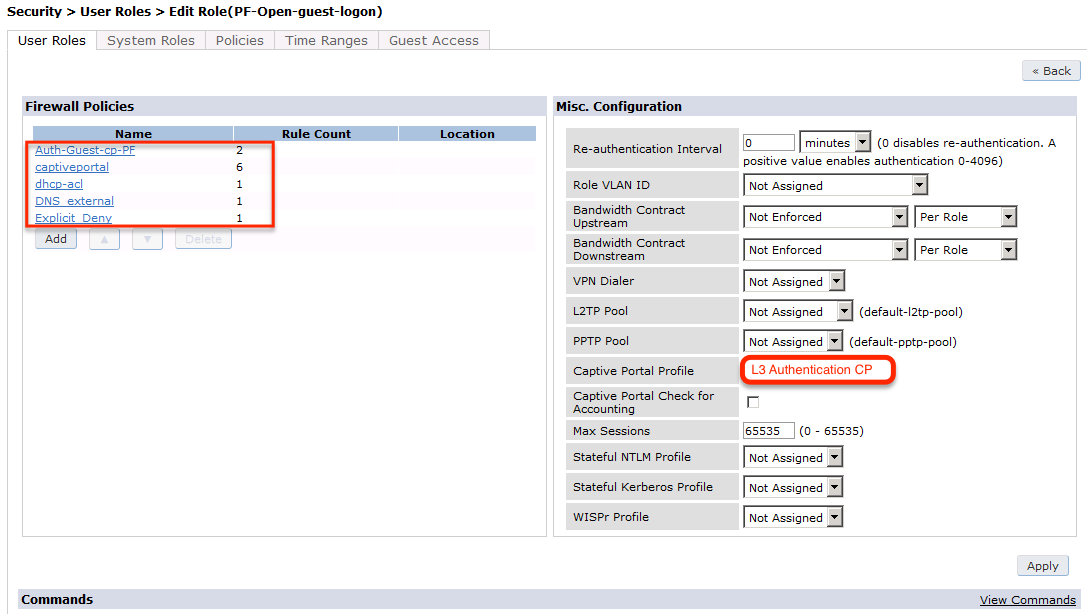Open the re-authentication minutes unit dropdown
Image resolution: width=1087 pixels, height=614 pixels.
click(x=835, y=143)
